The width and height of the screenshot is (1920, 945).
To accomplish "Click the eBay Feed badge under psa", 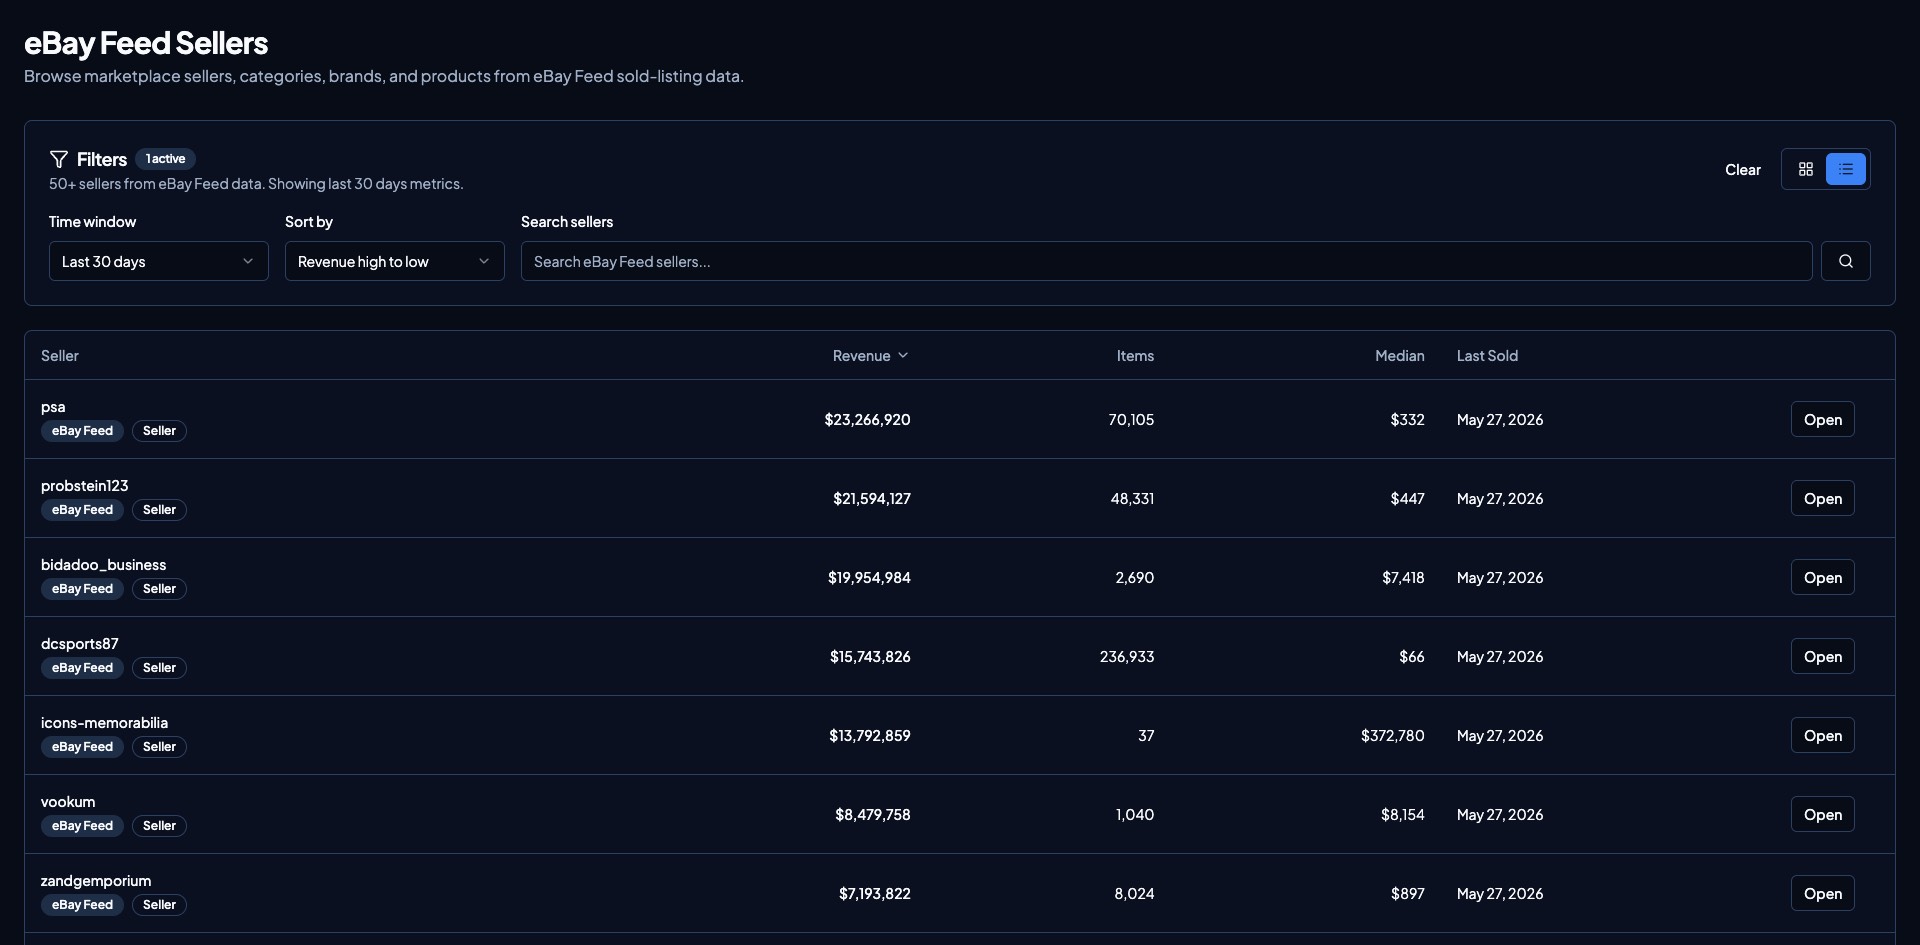I will pos(82,431).
